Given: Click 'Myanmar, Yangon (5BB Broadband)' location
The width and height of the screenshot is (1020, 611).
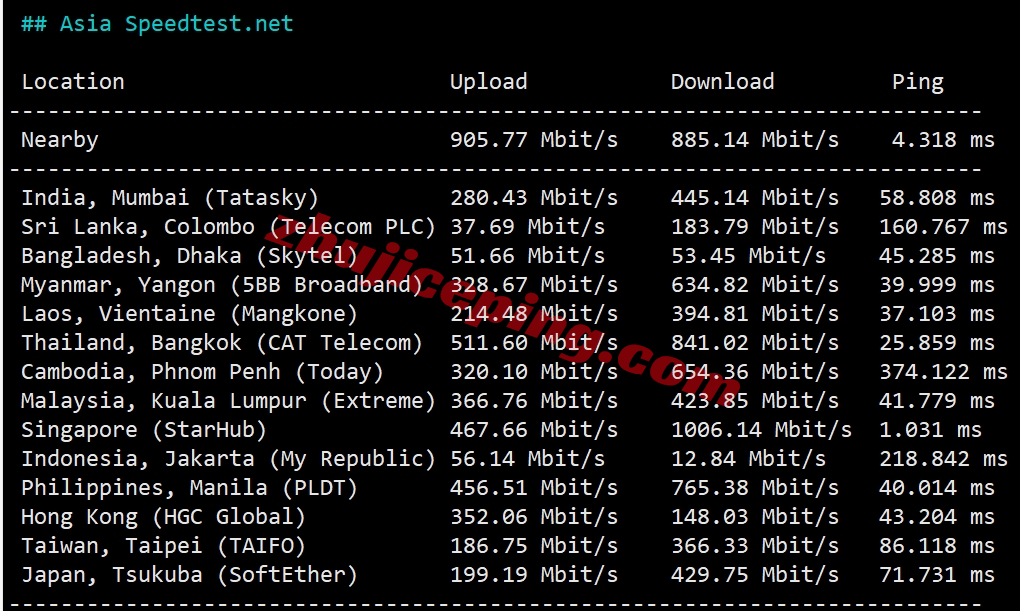Looking at the screenshot, I should 222,285.
